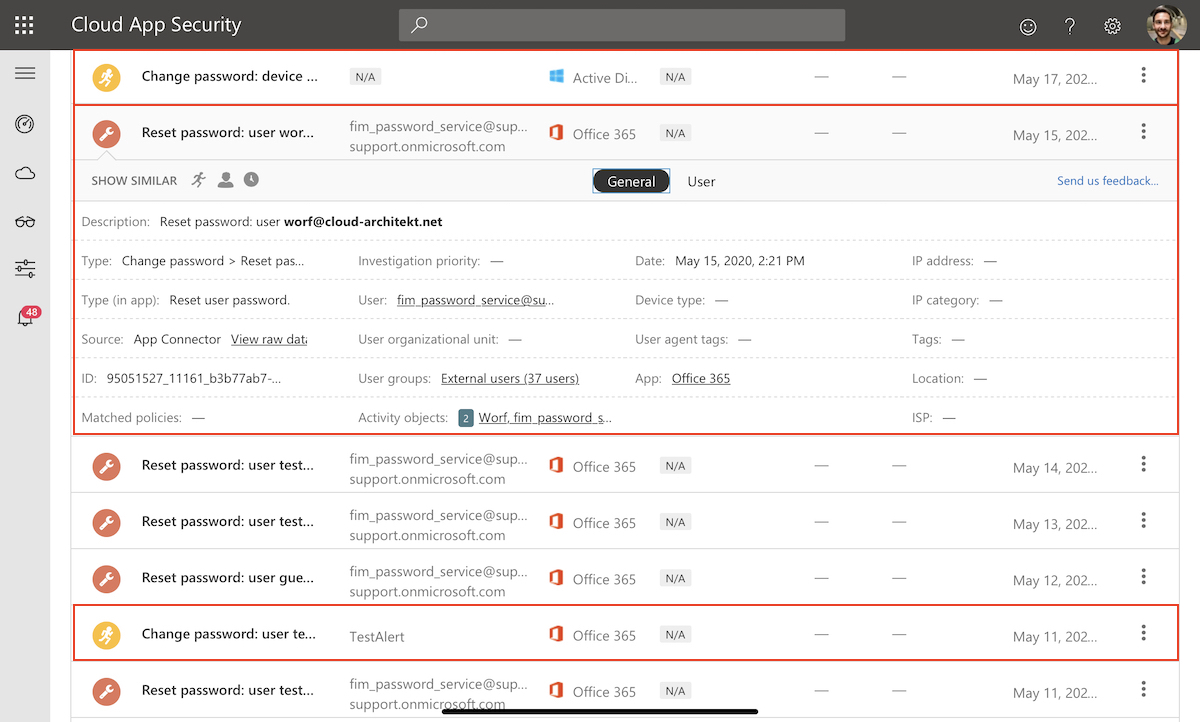The height and width of the screenshot is (722, 1200).
Task: Click the ID value '95051527_11161_b3b77ab7-...'
Action: tap(194, 378)
